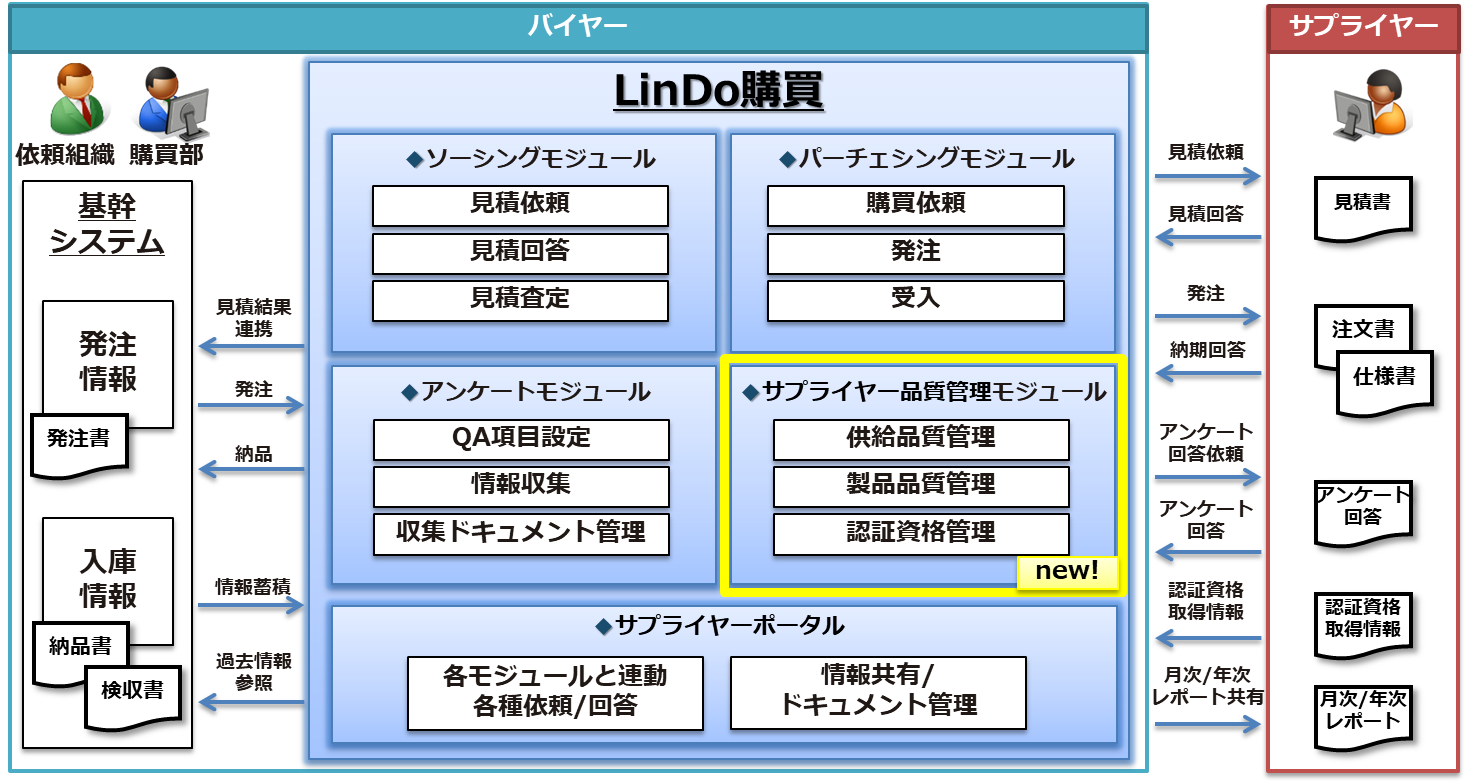
Task: Click the 見積結果連携 label
Action: (x=254, y=318)
